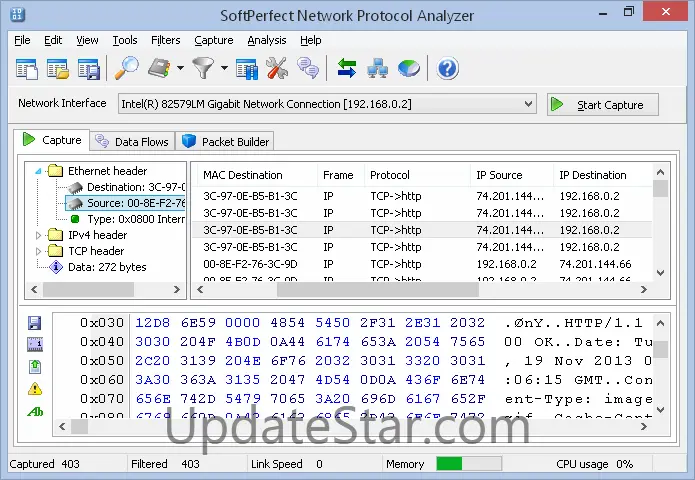This screenshot has width=695, height=480.
Task: Click hex view scroll up arrow
Action: (x=660, y=323)
